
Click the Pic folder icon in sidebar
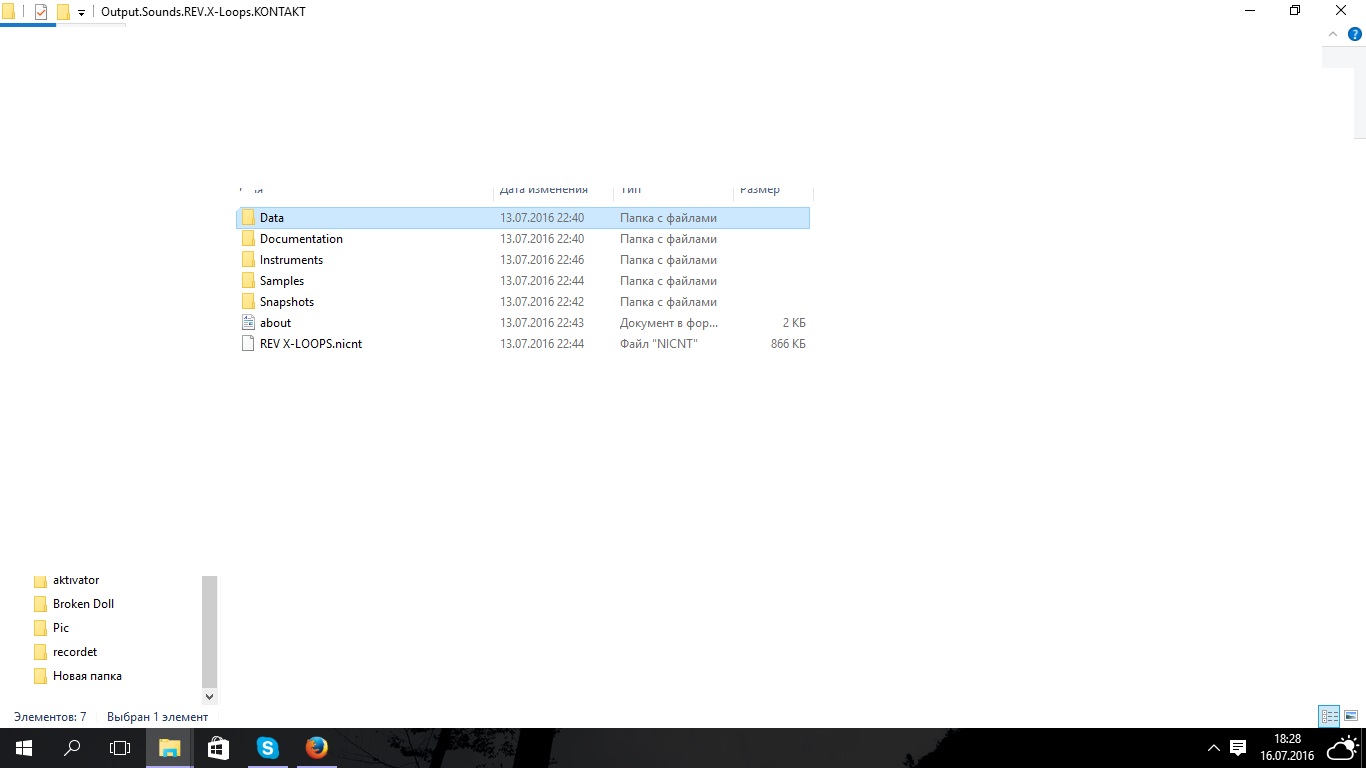(x=40, y=628)
